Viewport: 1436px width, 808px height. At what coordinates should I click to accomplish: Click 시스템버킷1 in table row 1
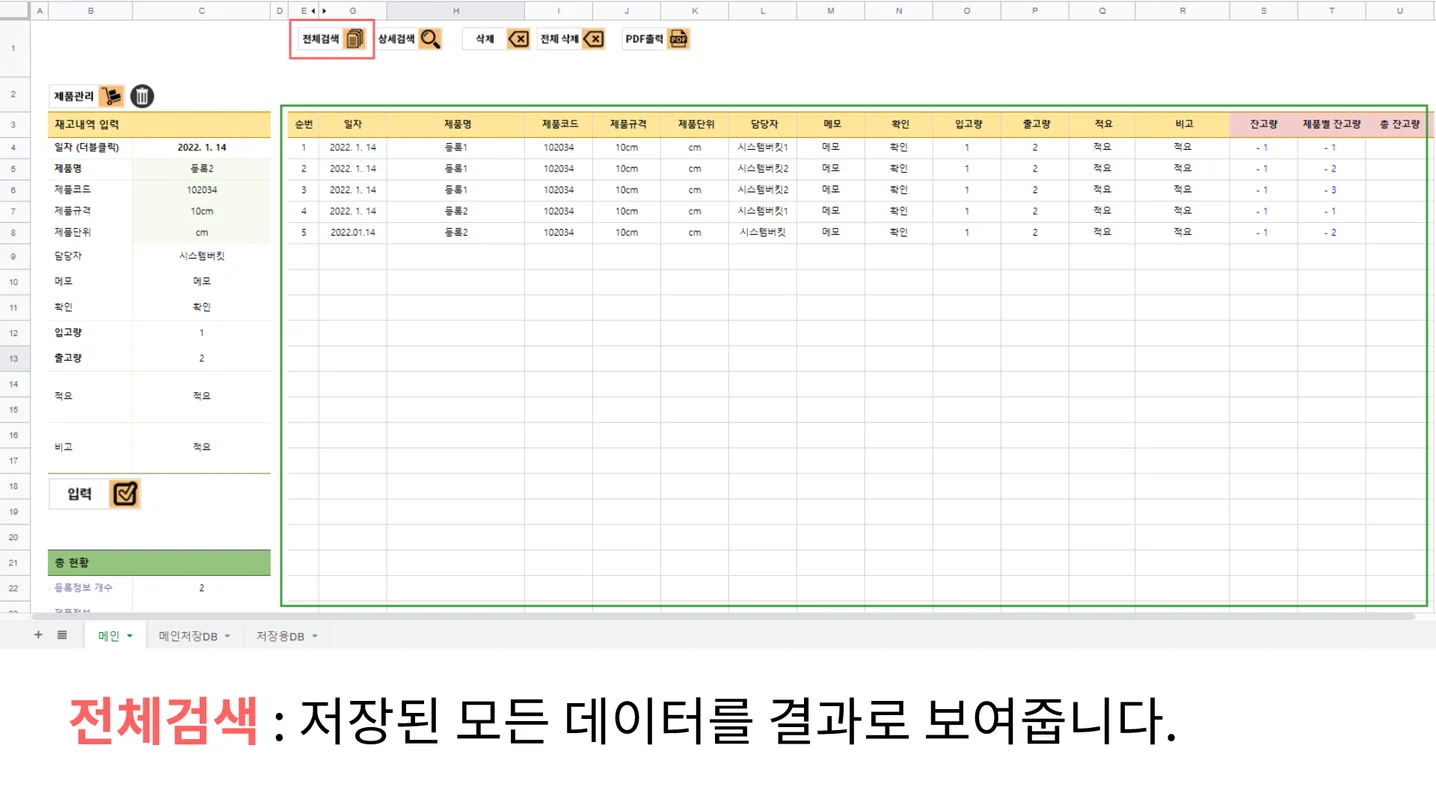pos(763,147)
